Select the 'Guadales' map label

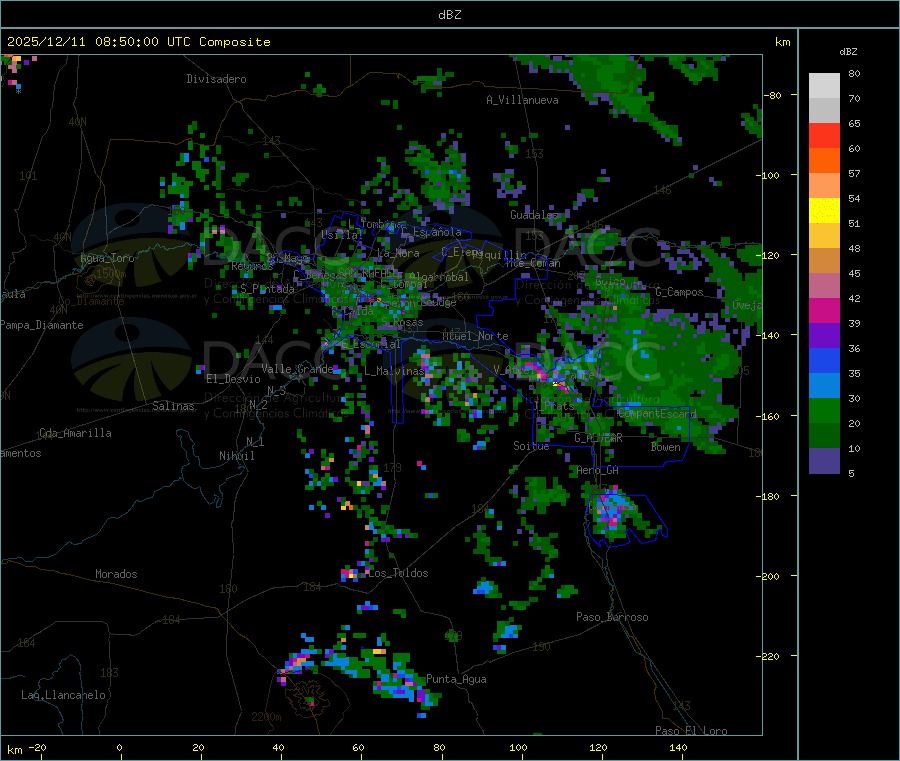tap(534, 215)
